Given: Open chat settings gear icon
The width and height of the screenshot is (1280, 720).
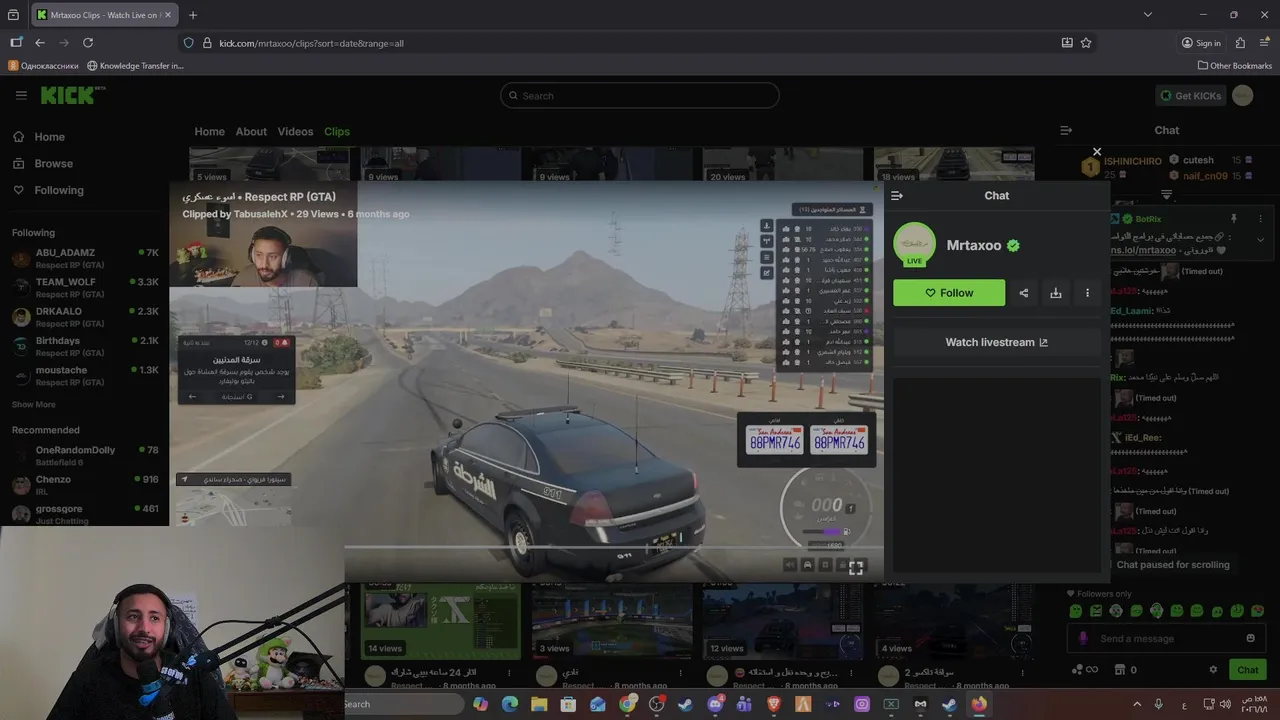Looking at the screenshot, I should [1213, 670].
